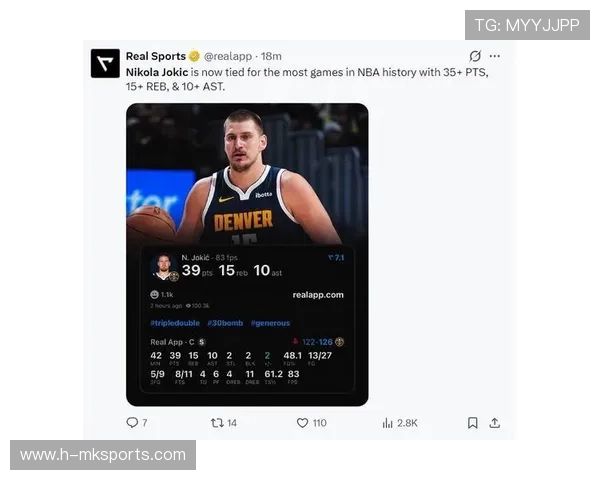The image size is (600, 480).
Task: Open the Jokic stat card image
Action: tap(247, 255)
